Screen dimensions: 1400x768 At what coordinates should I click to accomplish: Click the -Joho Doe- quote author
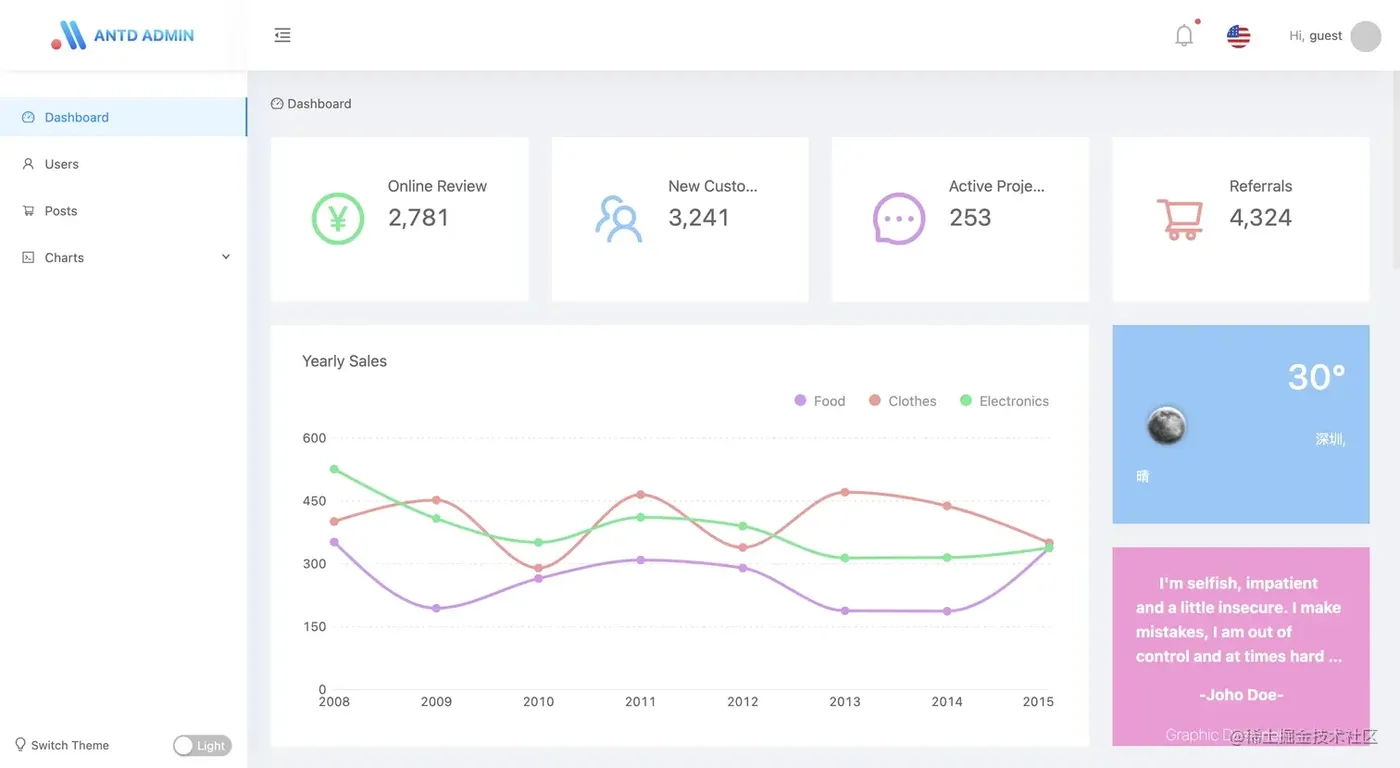1241,695
